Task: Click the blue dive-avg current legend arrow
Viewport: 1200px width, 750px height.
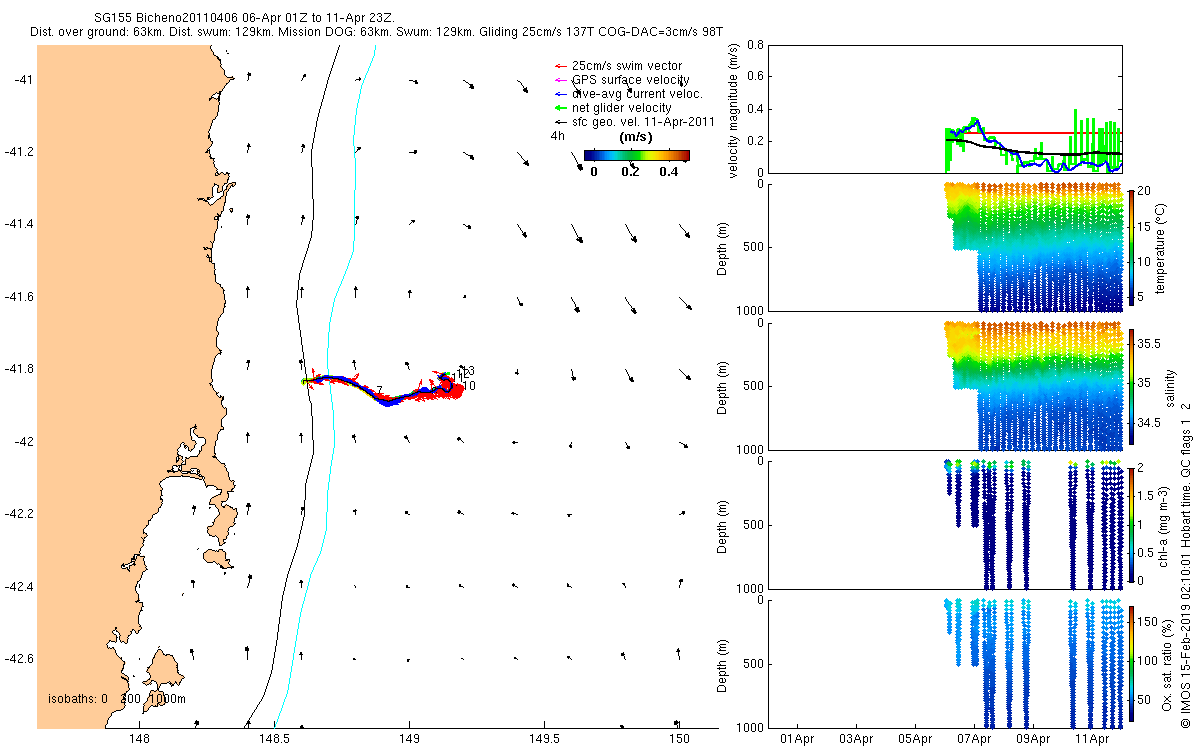Action: click(x=560, y=94)
